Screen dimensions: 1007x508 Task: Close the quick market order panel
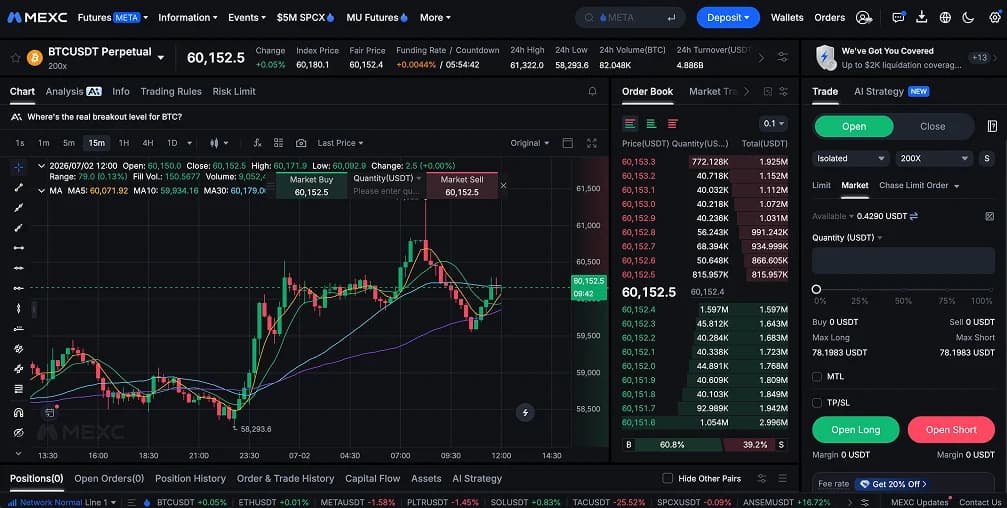tap(504, 186)
